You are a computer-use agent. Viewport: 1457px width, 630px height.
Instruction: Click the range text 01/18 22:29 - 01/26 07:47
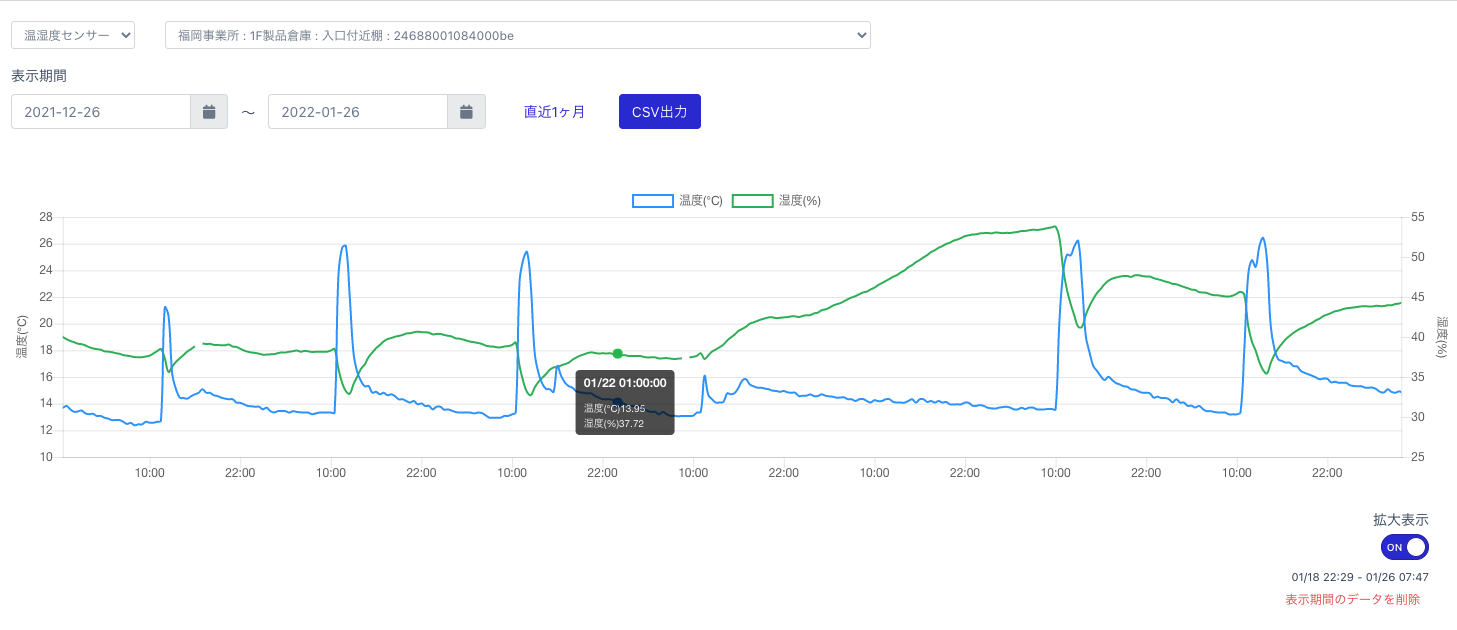[1360, 577]
